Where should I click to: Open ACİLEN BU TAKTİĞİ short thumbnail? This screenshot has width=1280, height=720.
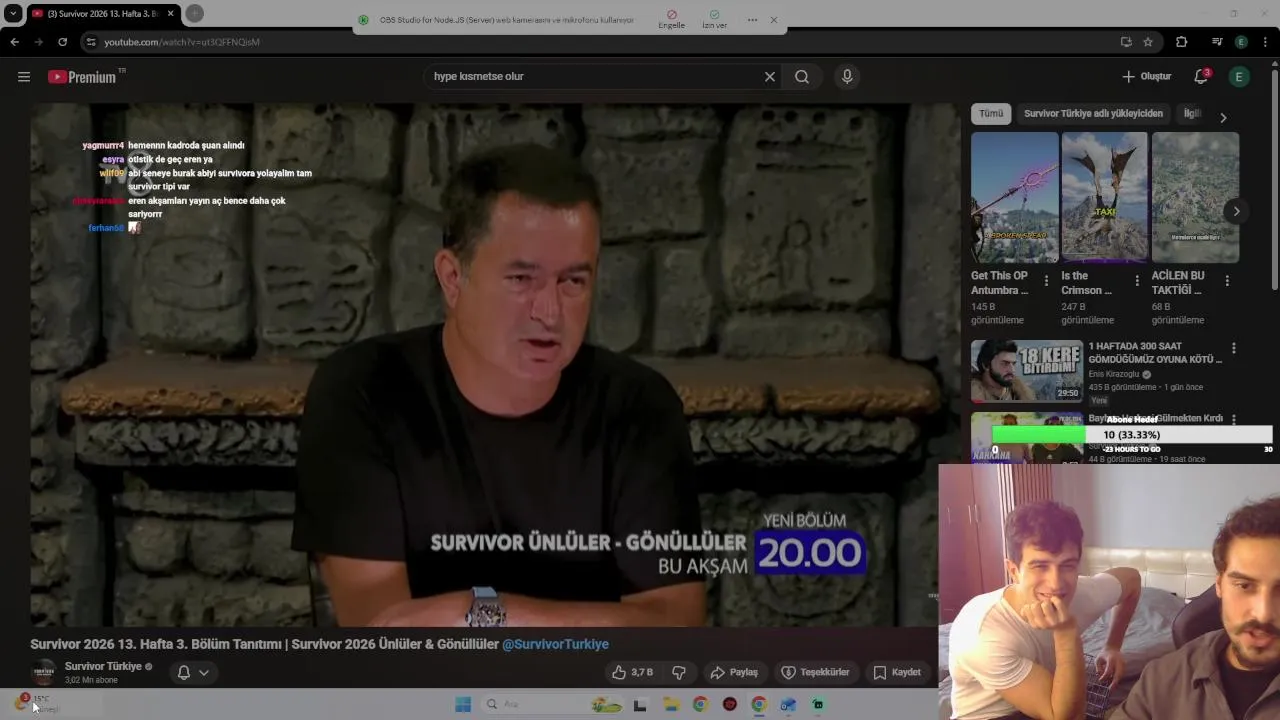[1195, 198]
